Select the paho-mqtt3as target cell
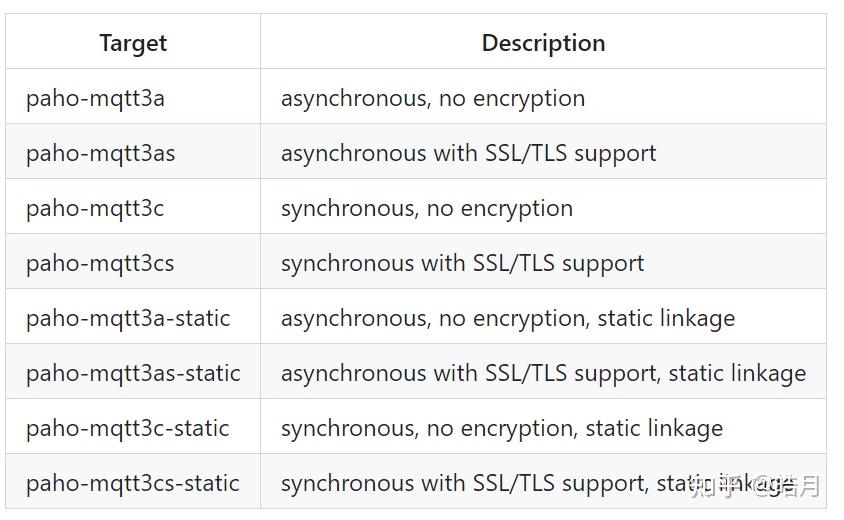Image resolution: width=844 pixels, height=520 pixels. click(101, 153)
